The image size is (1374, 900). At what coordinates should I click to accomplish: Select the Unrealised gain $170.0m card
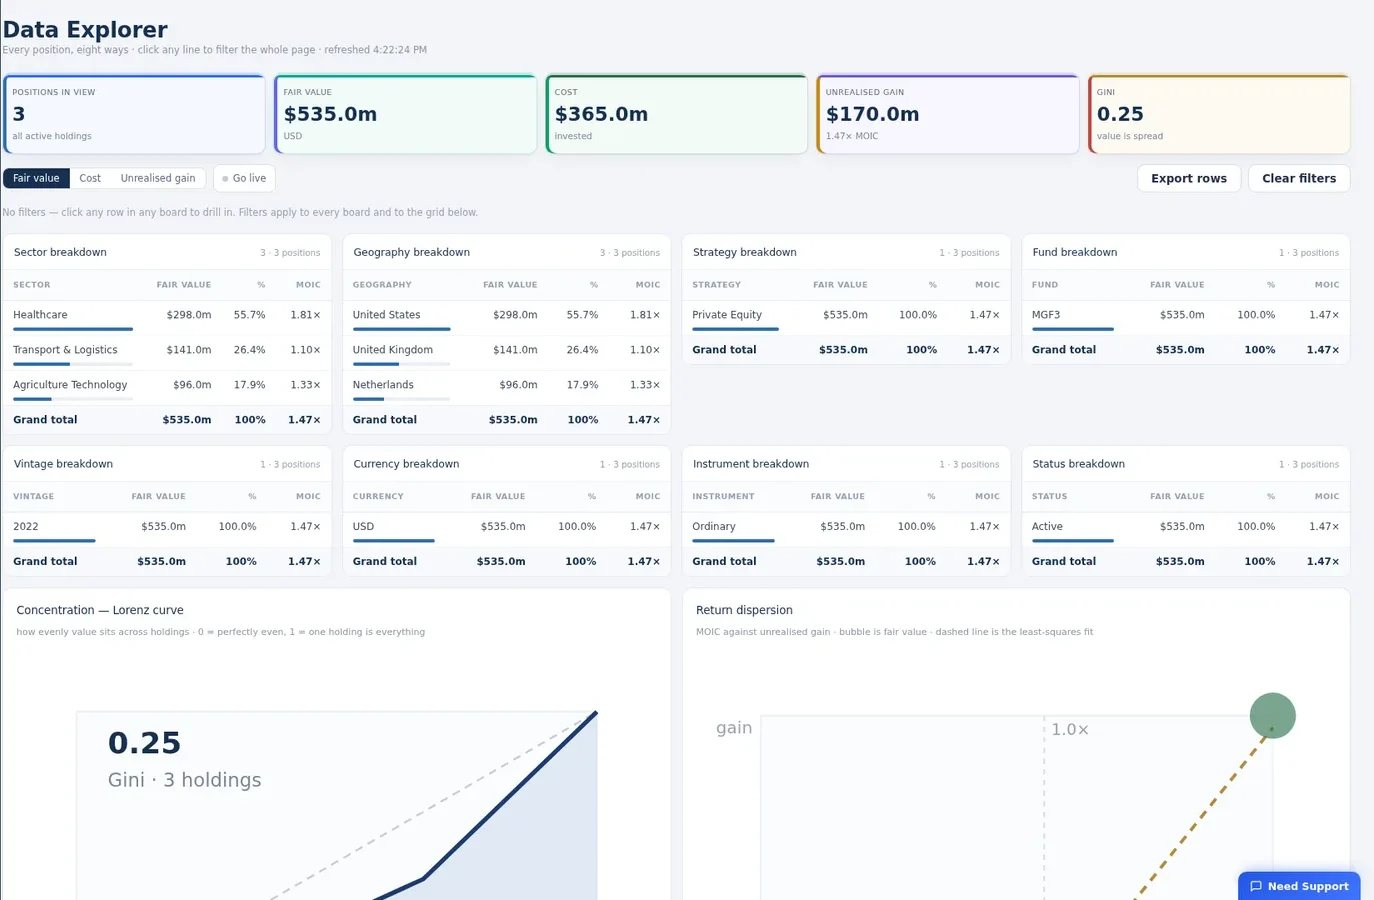click(x=947, y=114)
